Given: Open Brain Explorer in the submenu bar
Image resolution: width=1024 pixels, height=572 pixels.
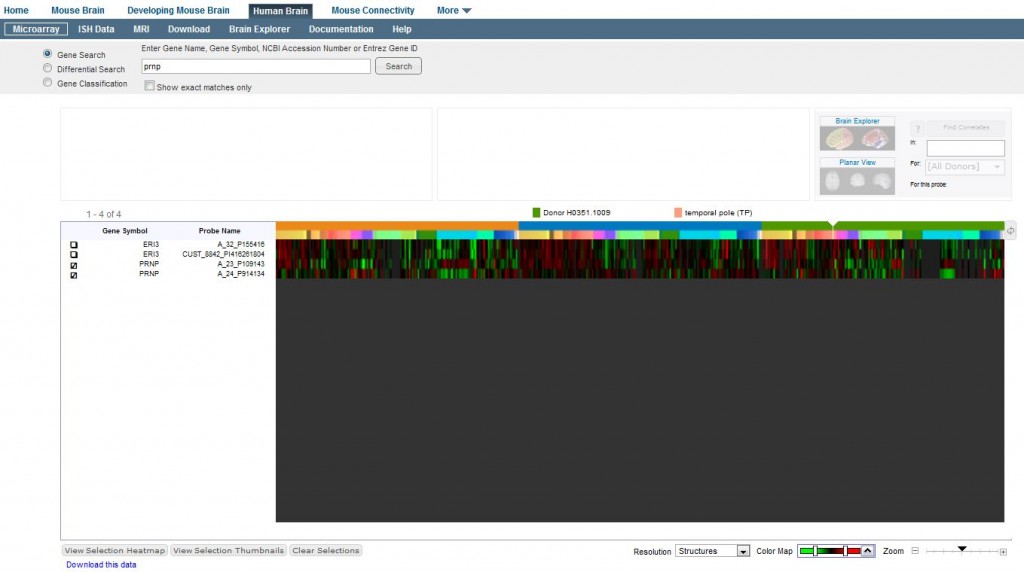Looking at the screenshot, I should (259, 29).
